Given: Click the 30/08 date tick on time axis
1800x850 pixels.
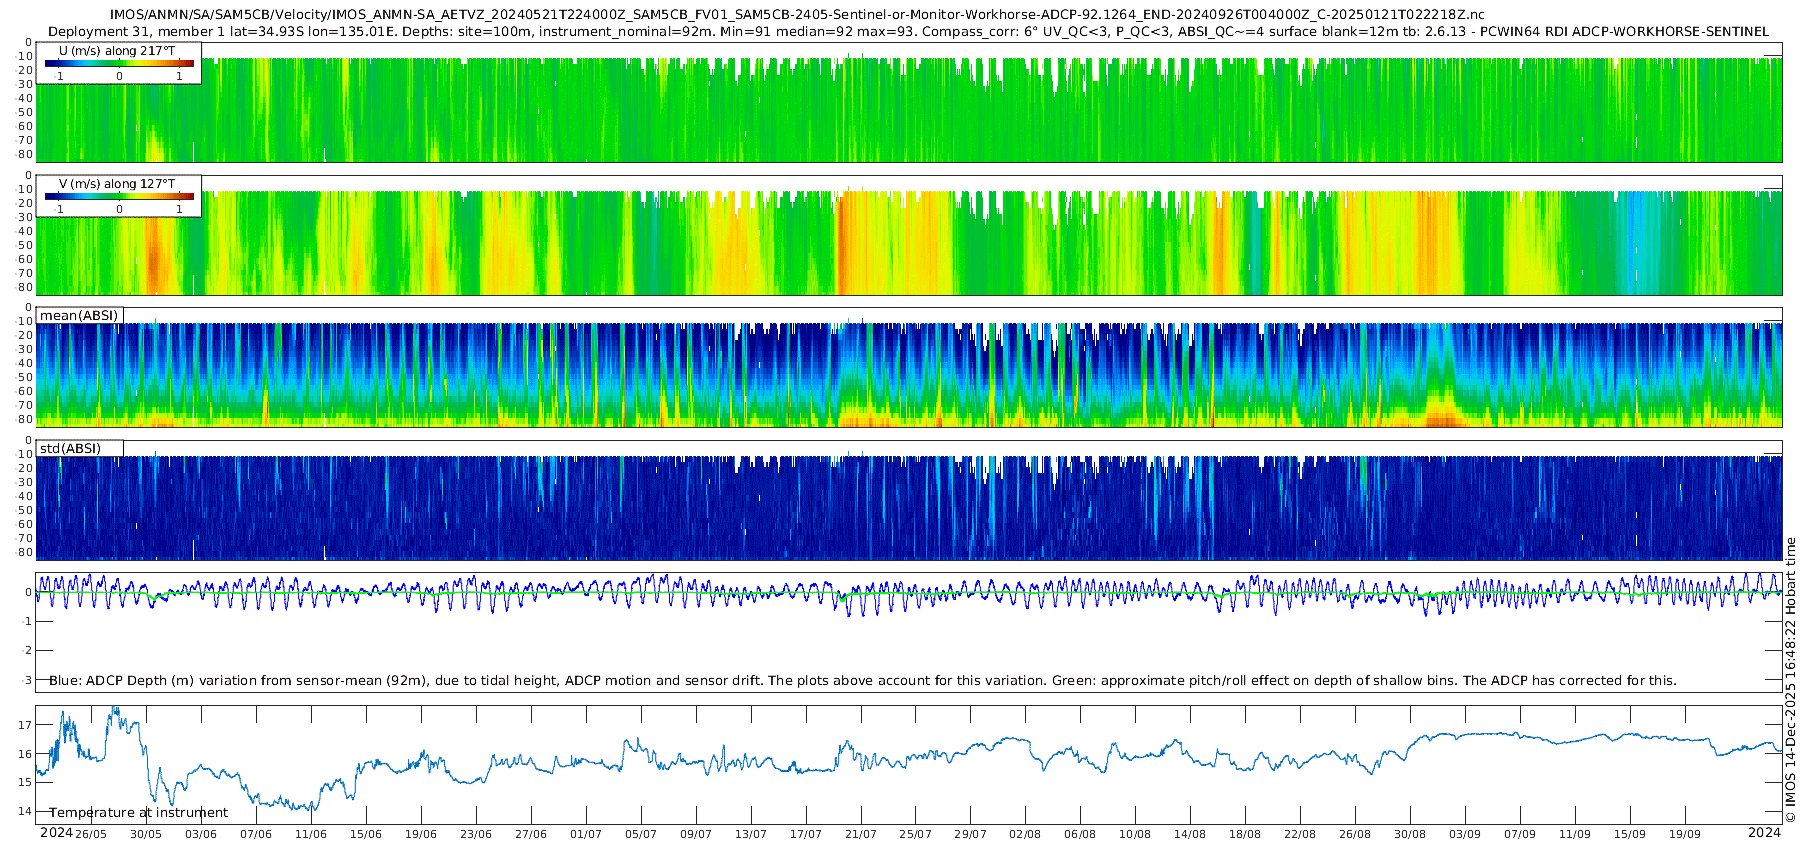Looking at the screenshot, I should pos(1410,834).
